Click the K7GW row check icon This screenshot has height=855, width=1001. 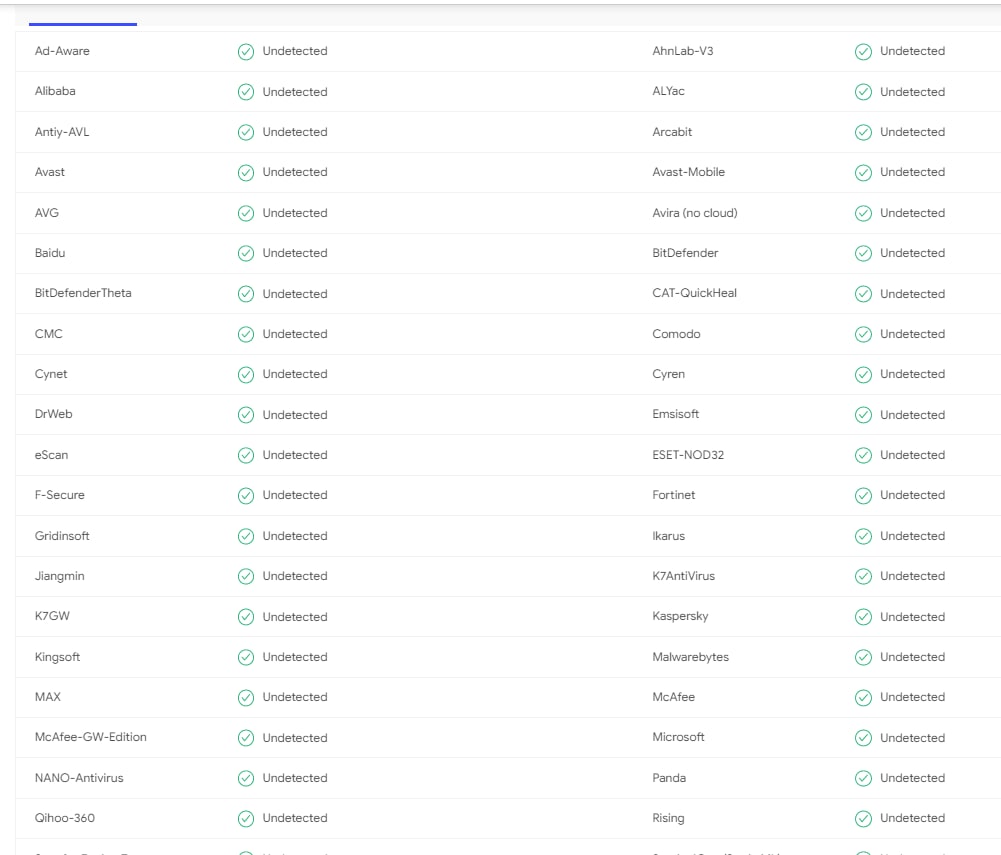(x=246, y=617)
